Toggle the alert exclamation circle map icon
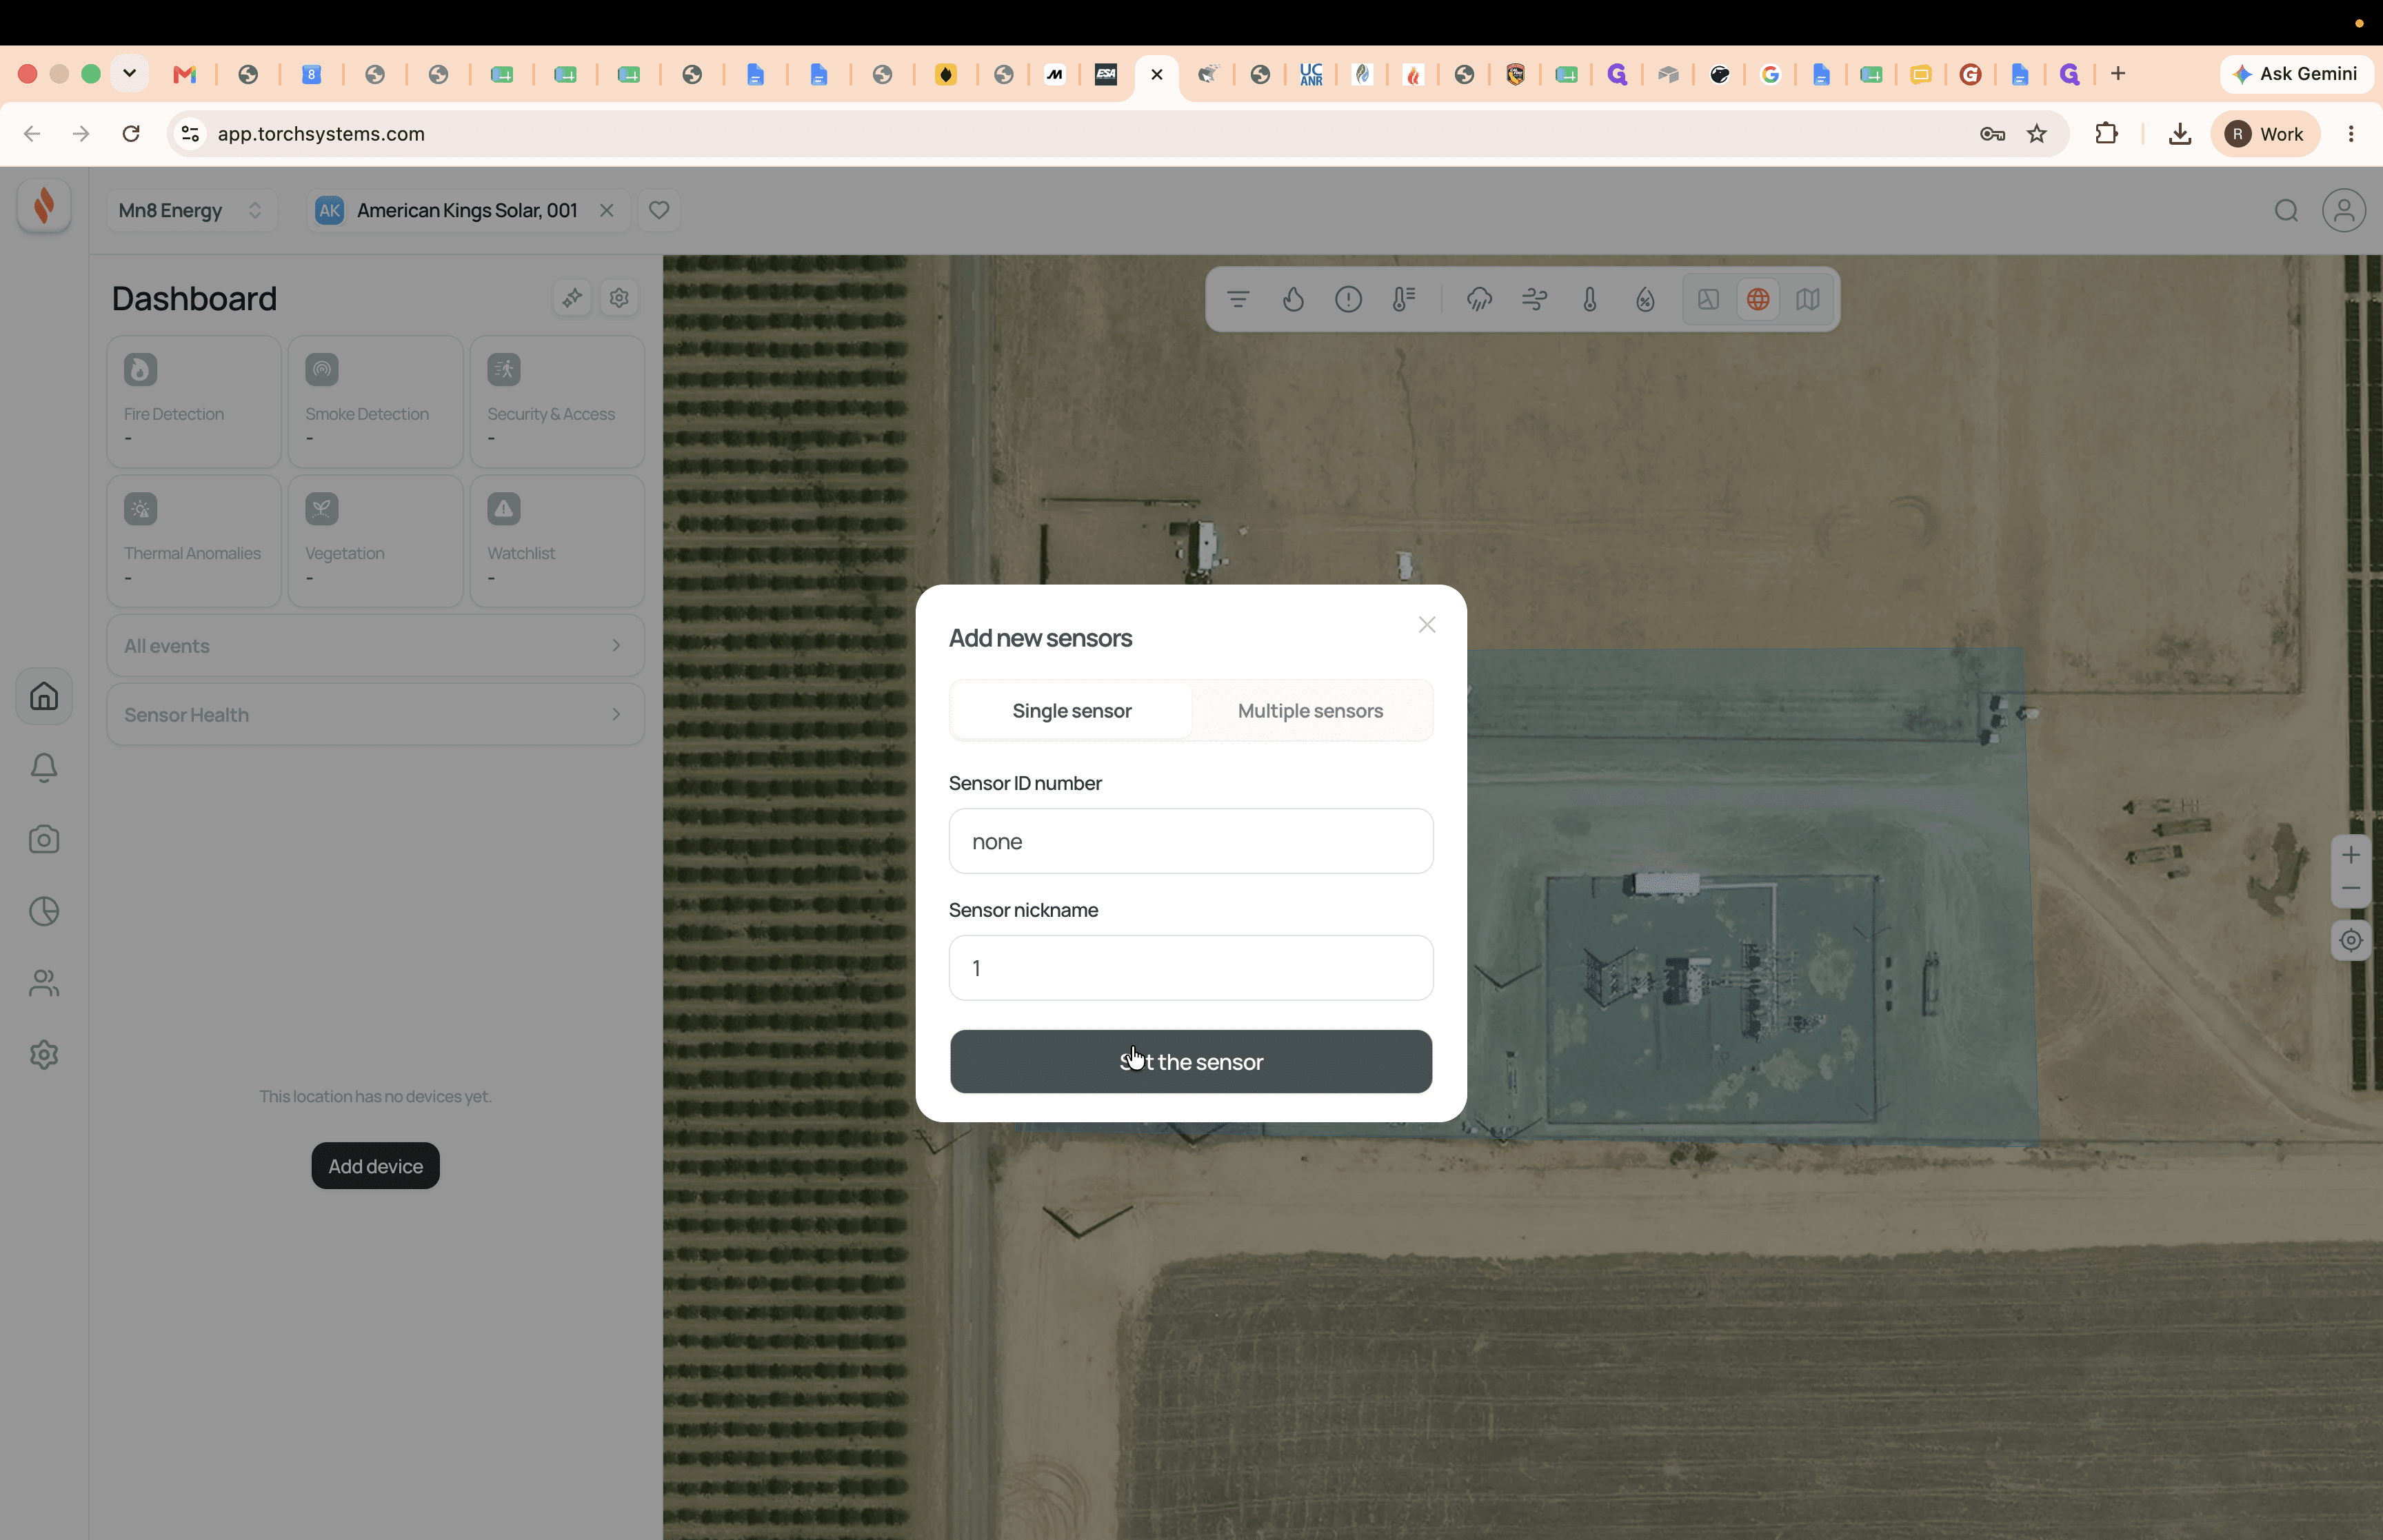Screen dimensions: 2383x1540 click(x=1348, y=299)
